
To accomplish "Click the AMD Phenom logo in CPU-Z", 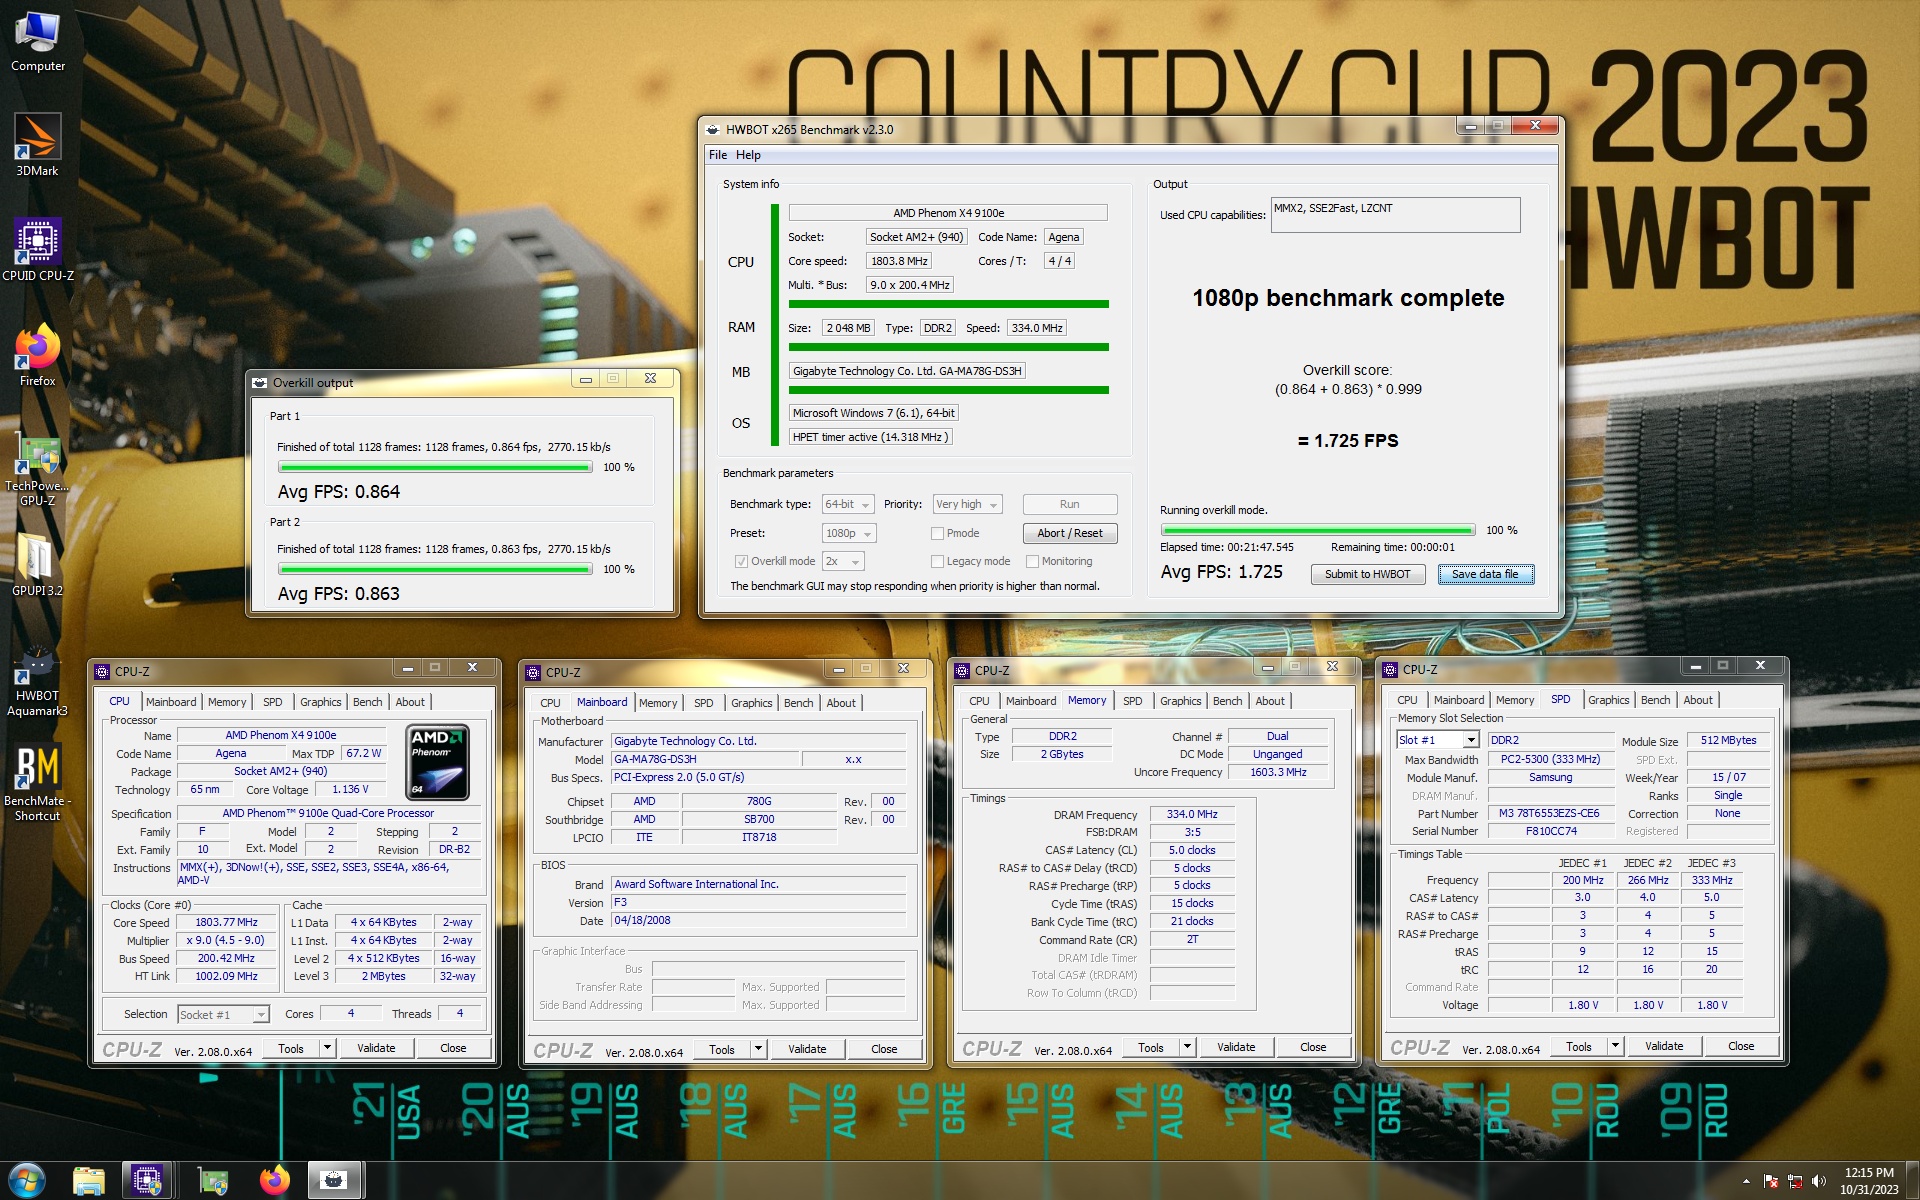I will 439,763.
